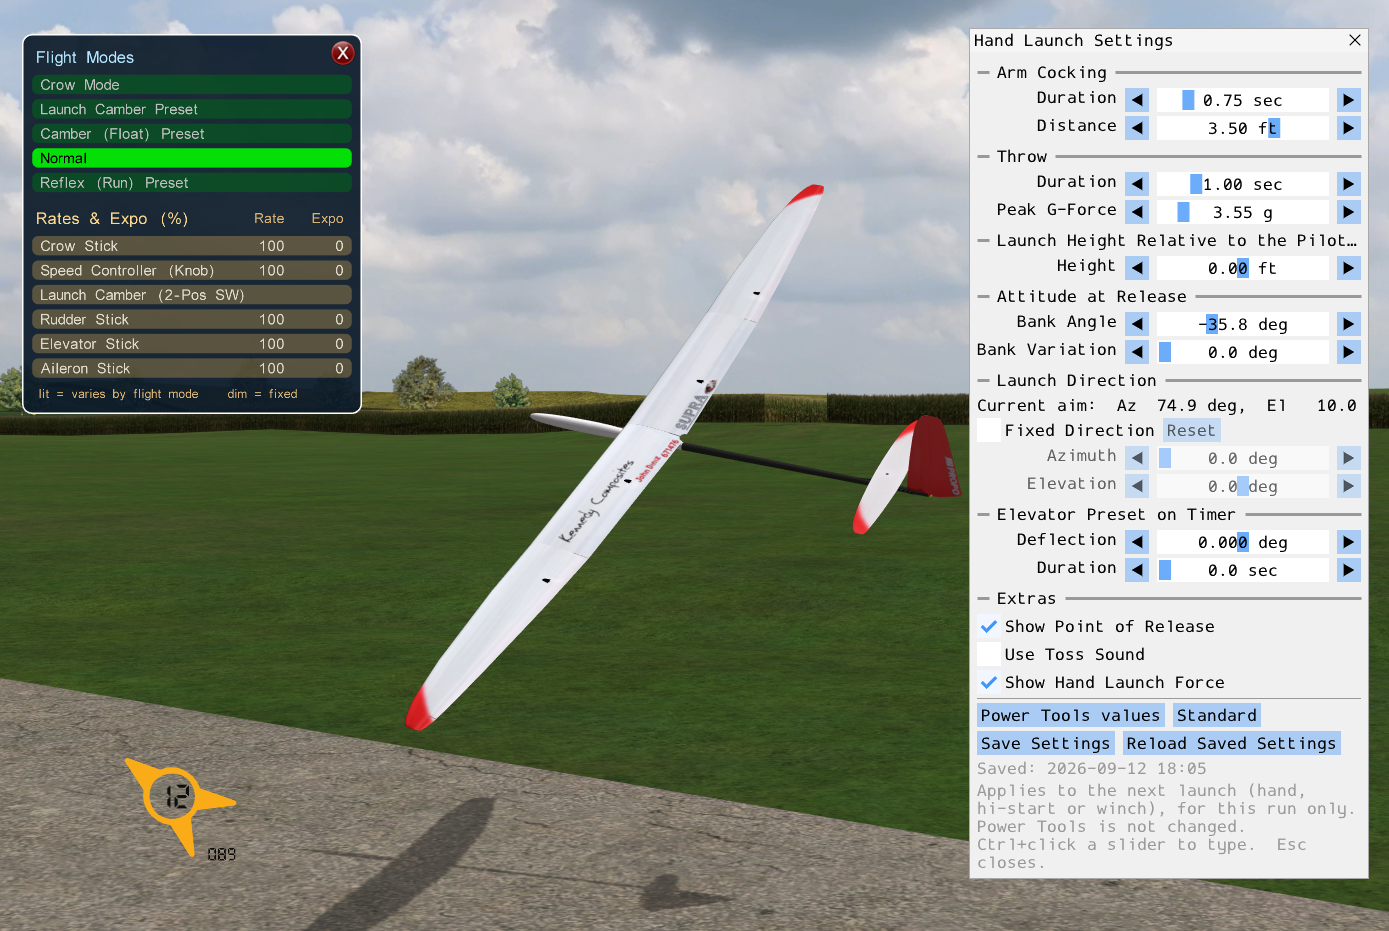
Task: Select Camber (Float) Preset flight mode
Action: (192, 134)
